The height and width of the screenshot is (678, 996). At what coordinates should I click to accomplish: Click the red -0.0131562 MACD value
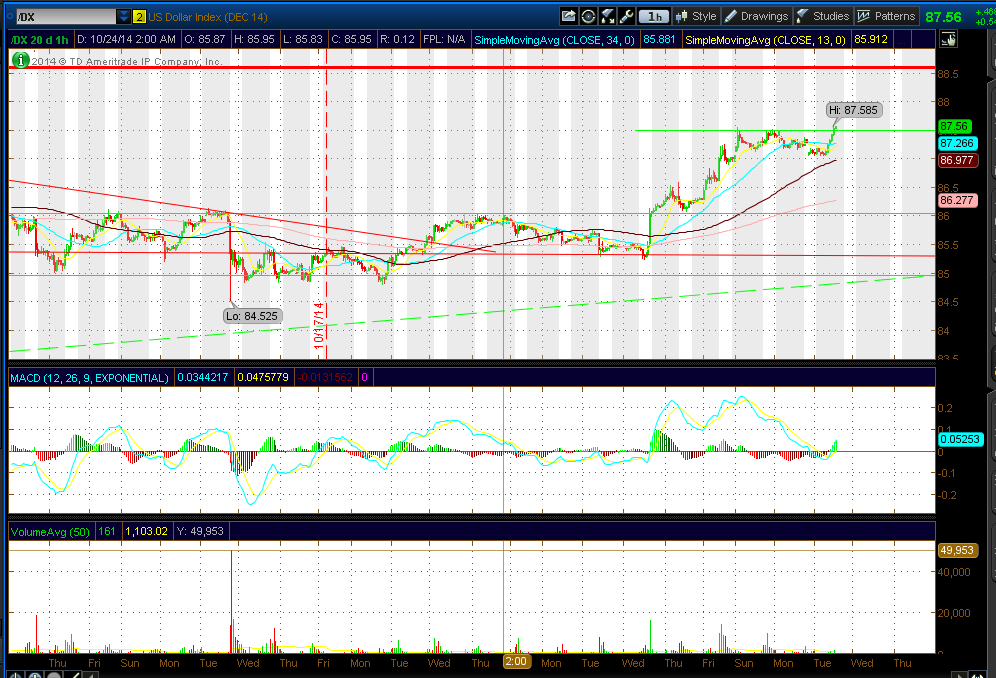point(325,377)
